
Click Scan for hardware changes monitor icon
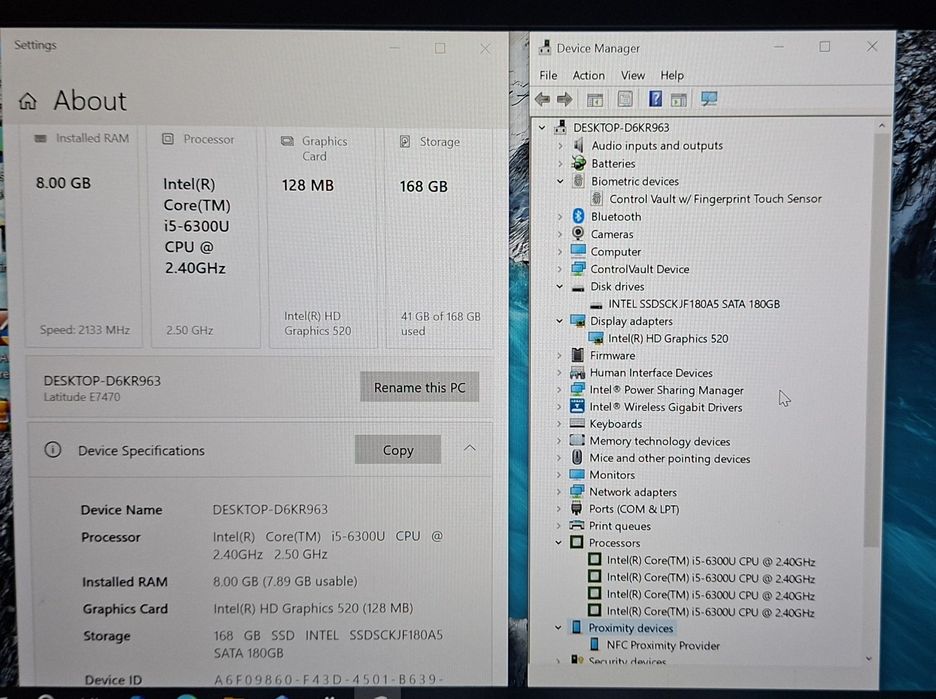(709, 99)
